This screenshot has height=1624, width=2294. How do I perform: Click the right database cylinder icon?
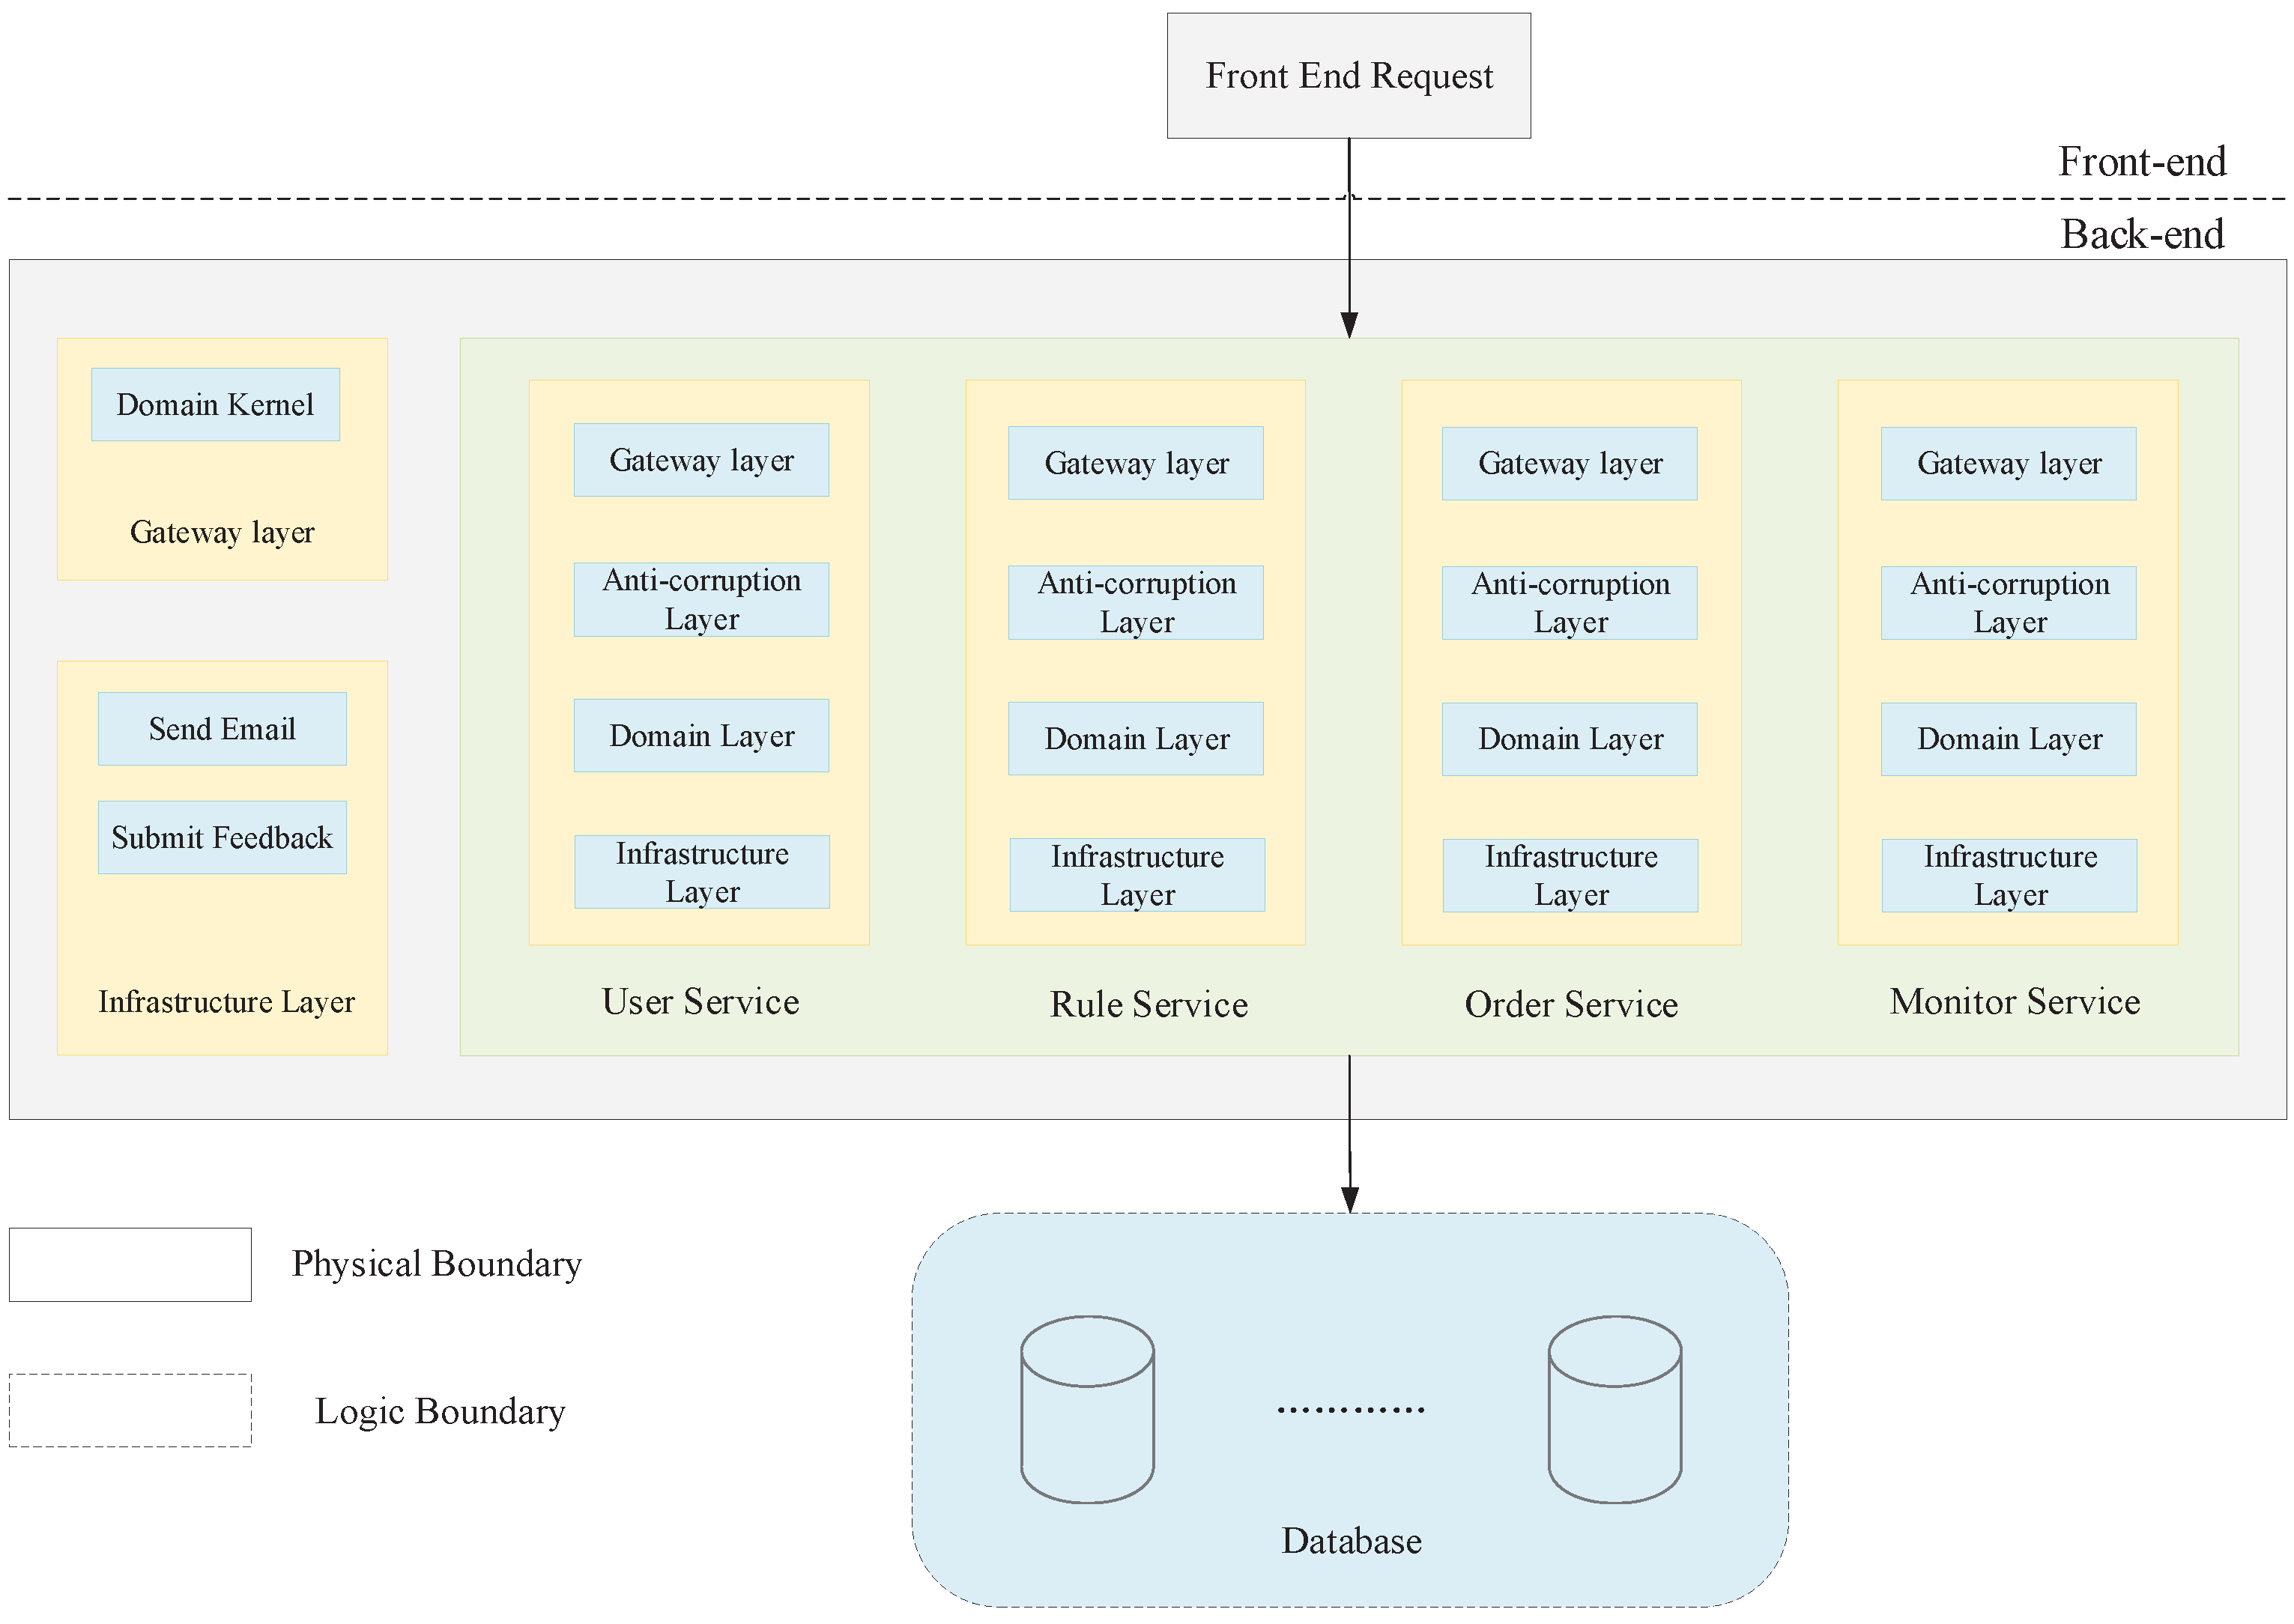coord(1614,1410)
